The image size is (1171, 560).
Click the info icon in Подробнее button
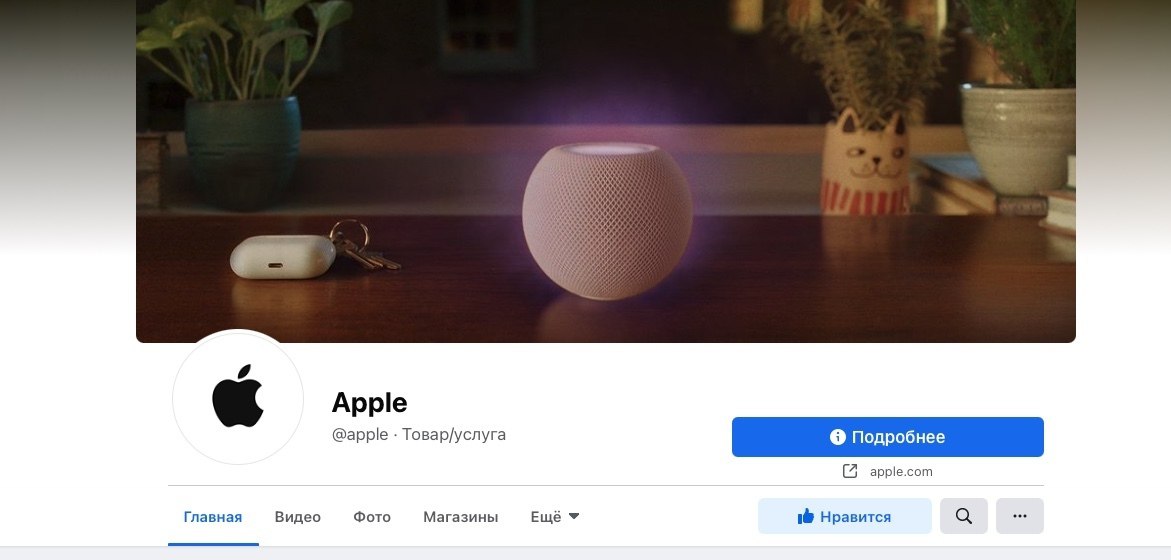coord(838,437)
